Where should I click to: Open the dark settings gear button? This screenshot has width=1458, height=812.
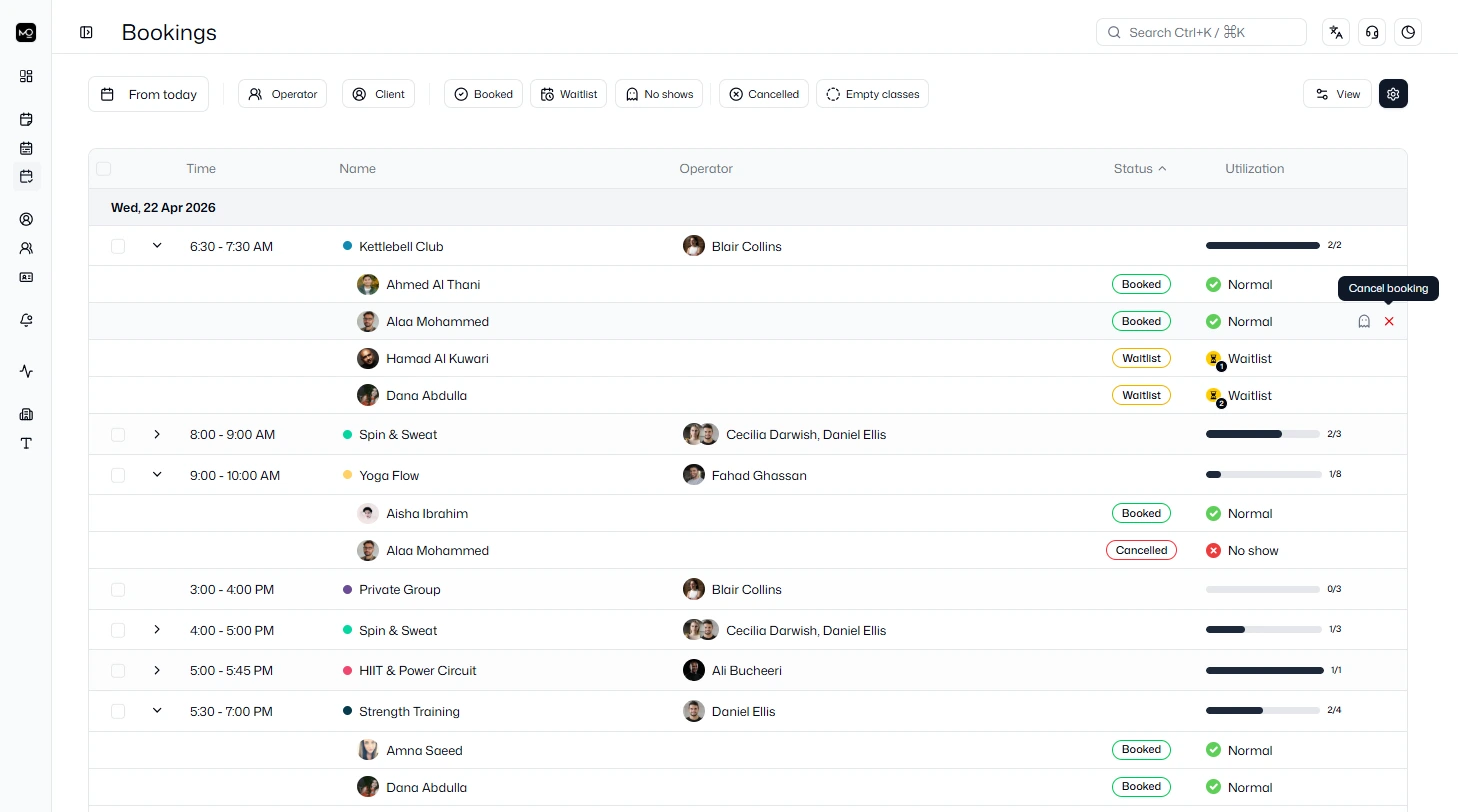pyautogui.click(x=1393, y=94)
